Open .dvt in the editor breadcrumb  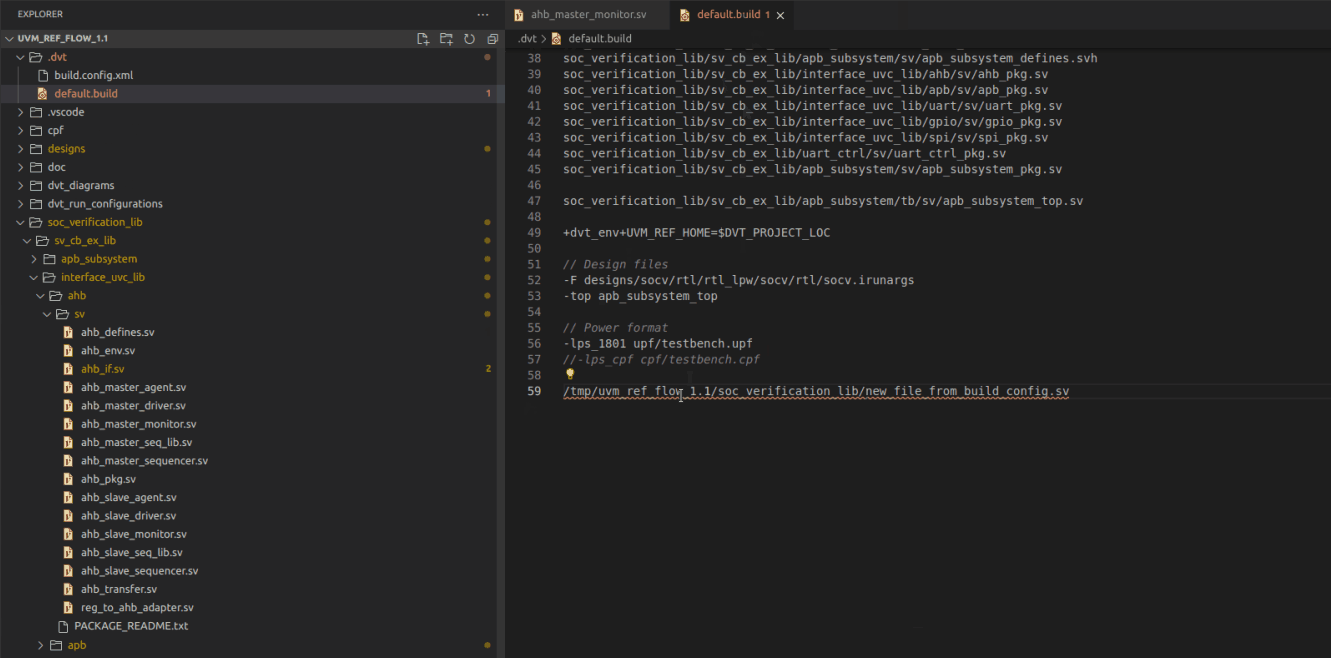pyautogui.click(x=529, y=37)
